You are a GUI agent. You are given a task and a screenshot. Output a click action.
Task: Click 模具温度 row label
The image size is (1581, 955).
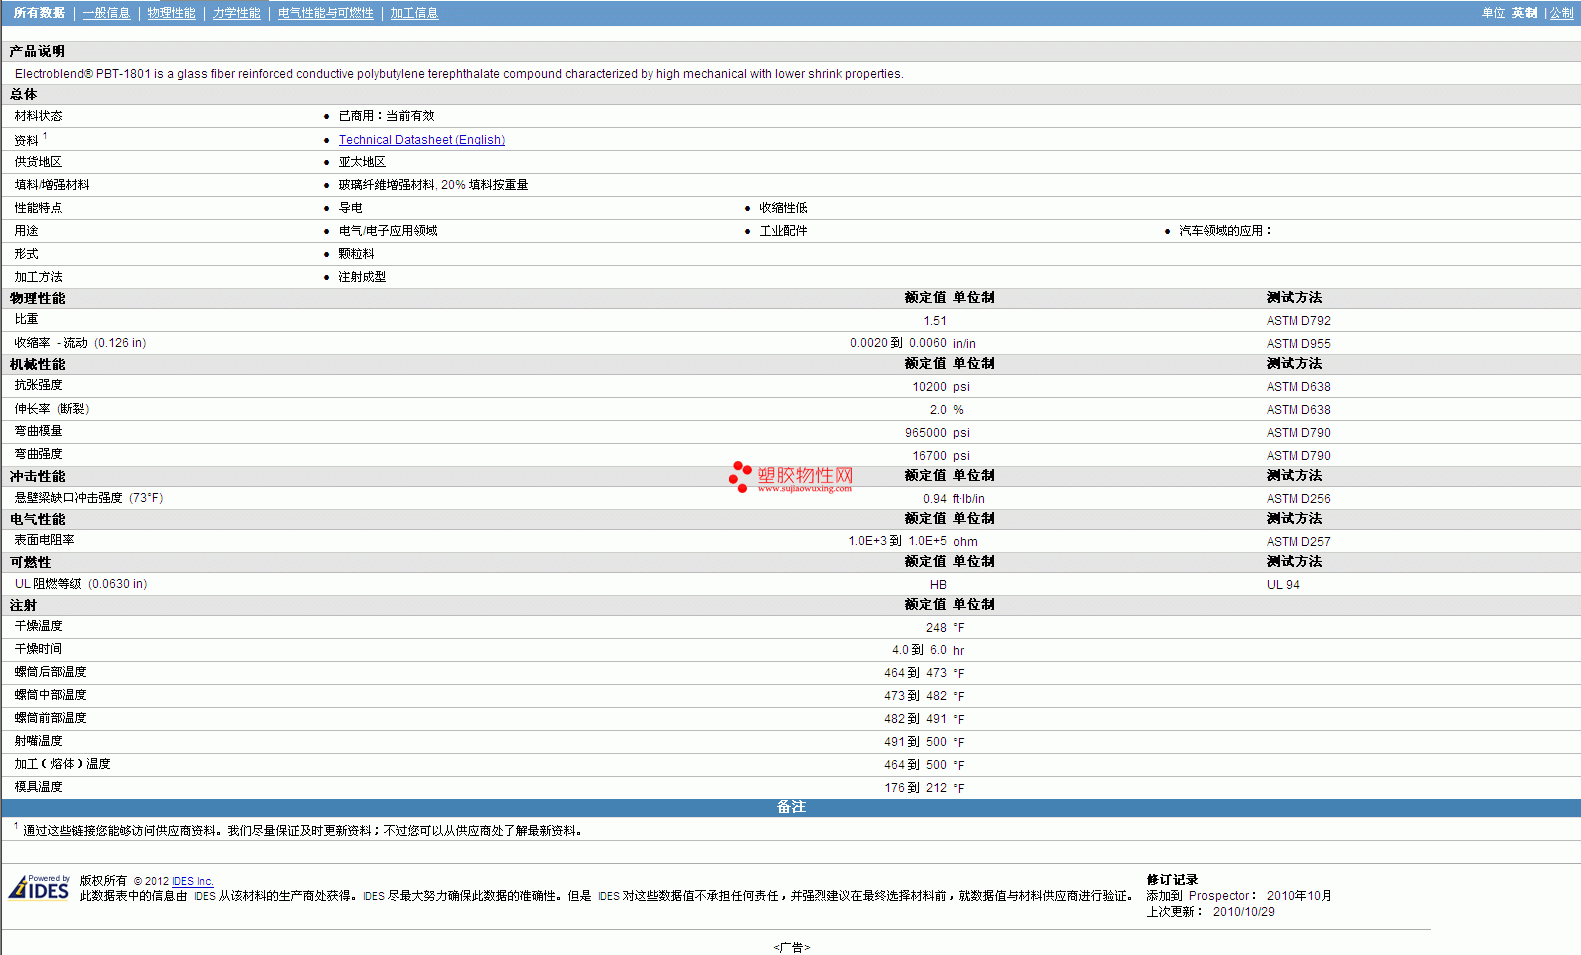click(x=38, y=787)
